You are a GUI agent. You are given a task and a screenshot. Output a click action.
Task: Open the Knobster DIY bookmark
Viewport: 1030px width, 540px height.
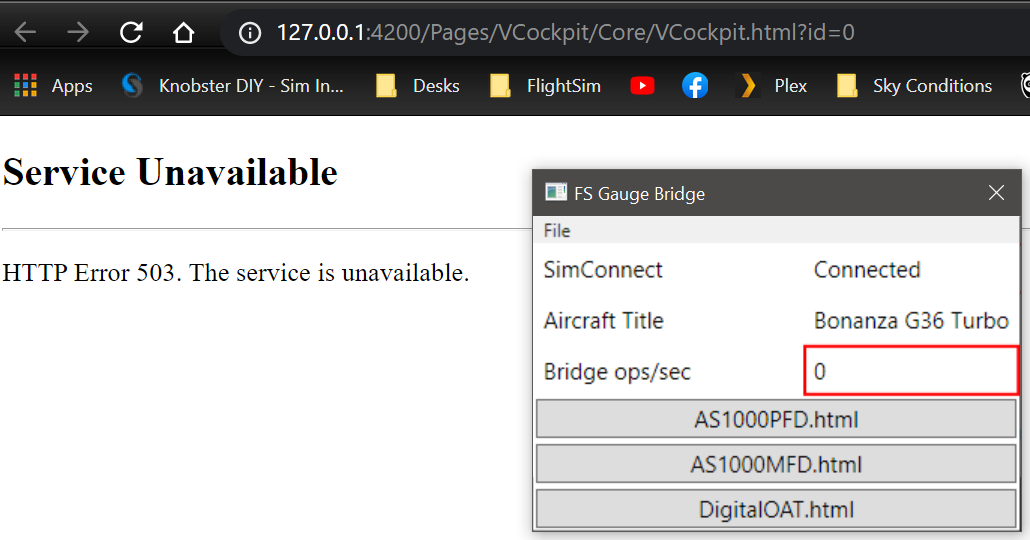point(233,86)
